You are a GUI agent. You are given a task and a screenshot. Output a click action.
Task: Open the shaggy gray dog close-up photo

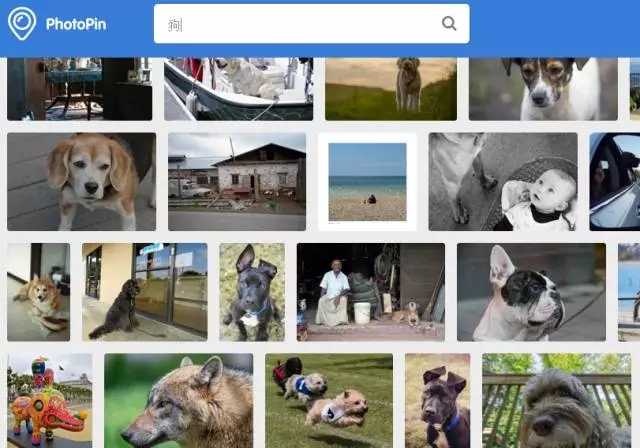click(x=558, y=400)
